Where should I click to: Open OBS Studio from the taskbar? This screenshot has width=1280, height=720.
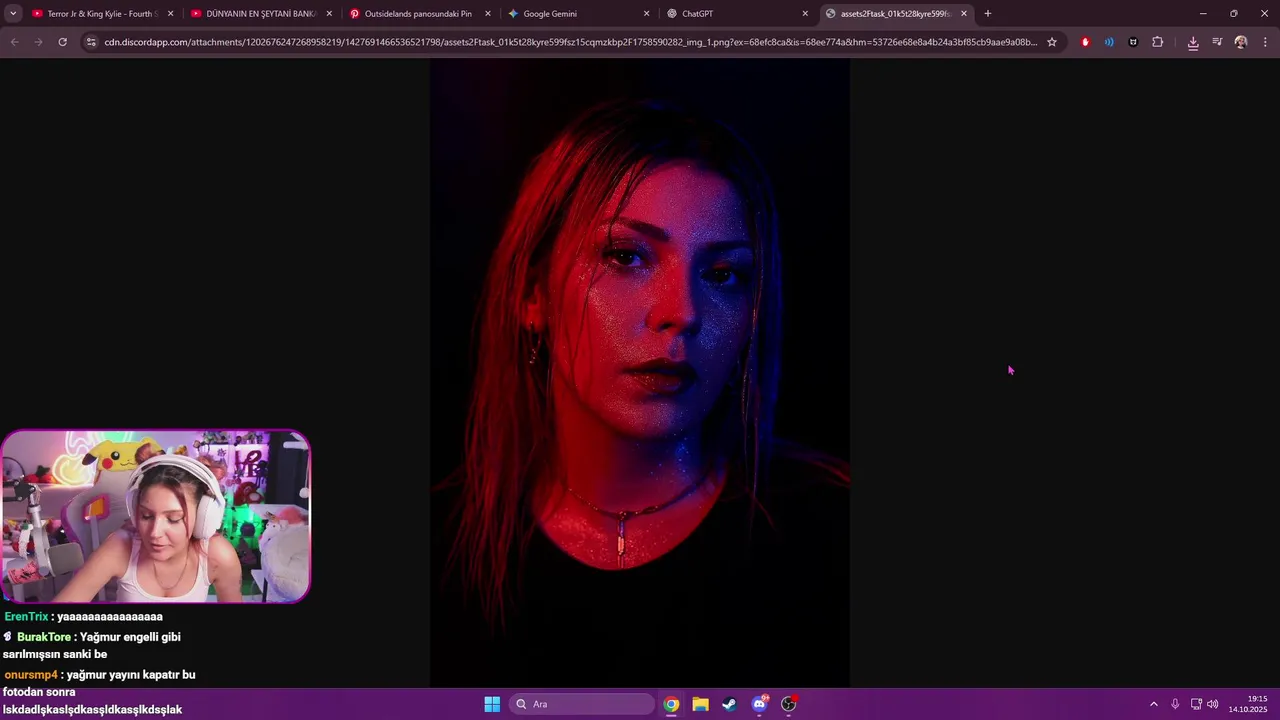click(x=789, y=704)
